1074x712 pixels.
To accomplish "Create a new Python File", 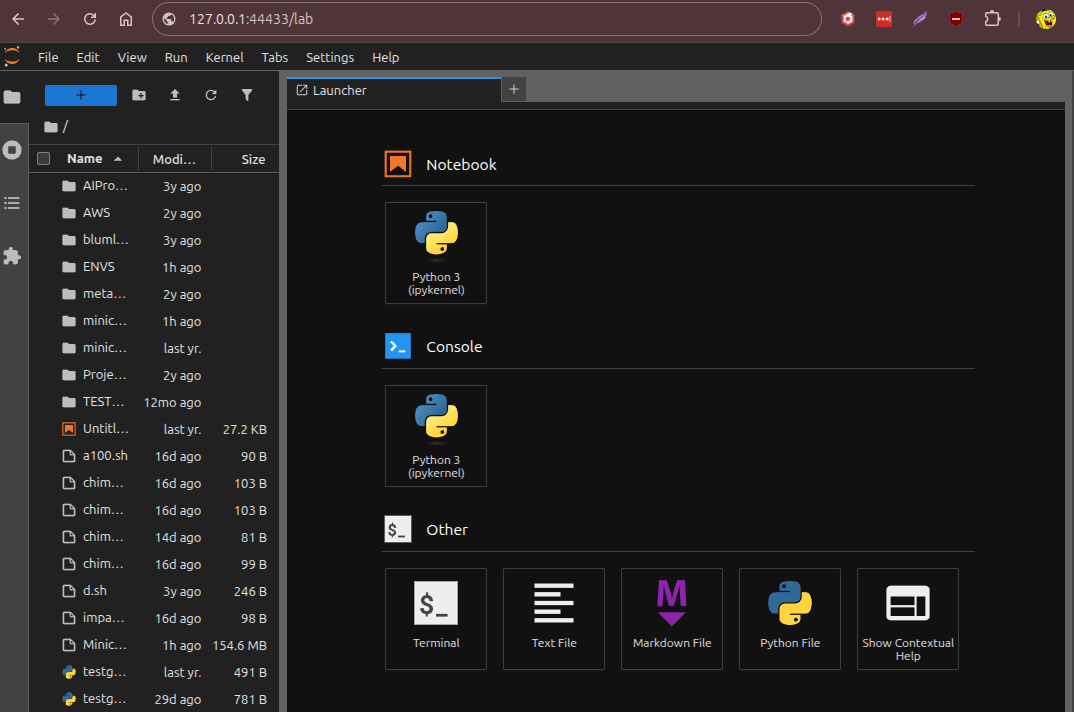I will 790,619.
